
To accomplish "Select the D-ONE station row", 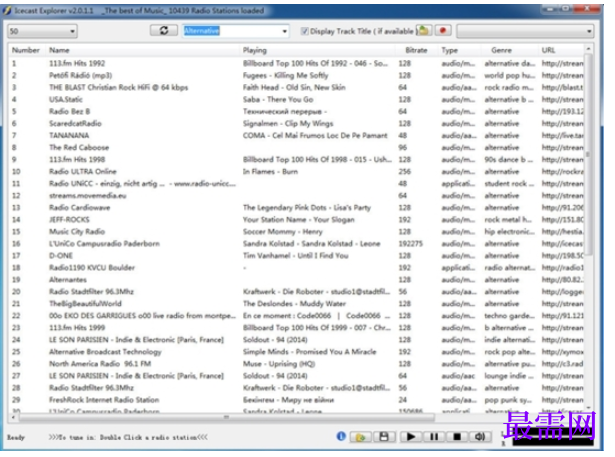I will click(296, 255).
